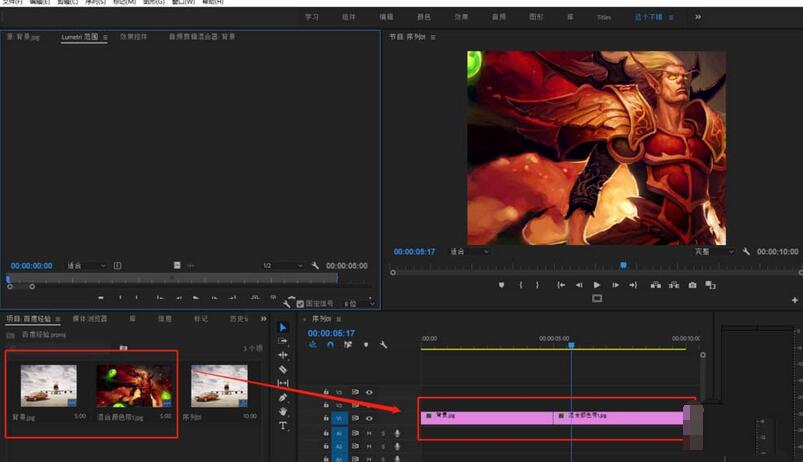Open the Titles workspace
The height and width of the screenshot is (462, 803).
coord(604,17)
